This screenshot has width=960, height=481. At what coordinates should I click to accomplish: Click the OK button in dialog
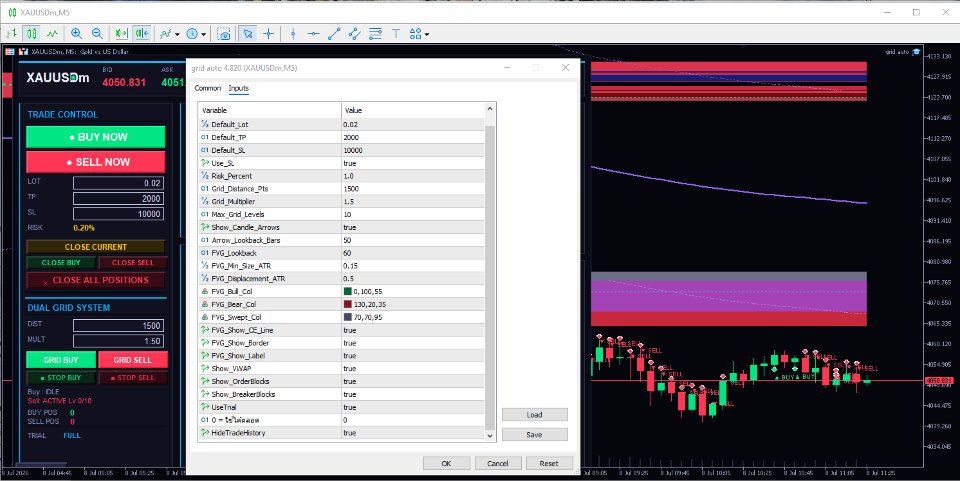coord(446,463)
